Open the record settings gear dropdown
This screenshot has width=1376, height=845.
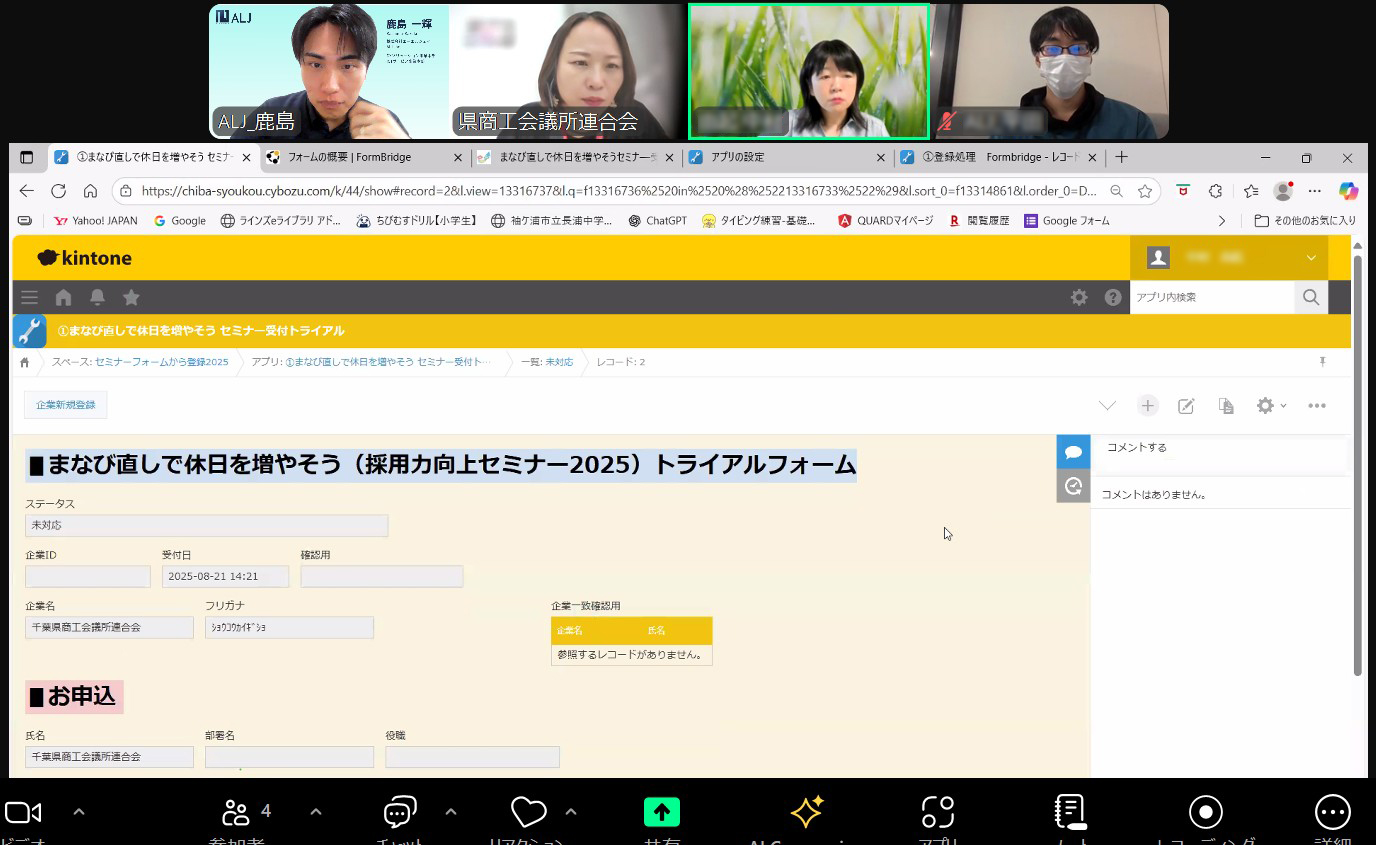[1270, 405]
